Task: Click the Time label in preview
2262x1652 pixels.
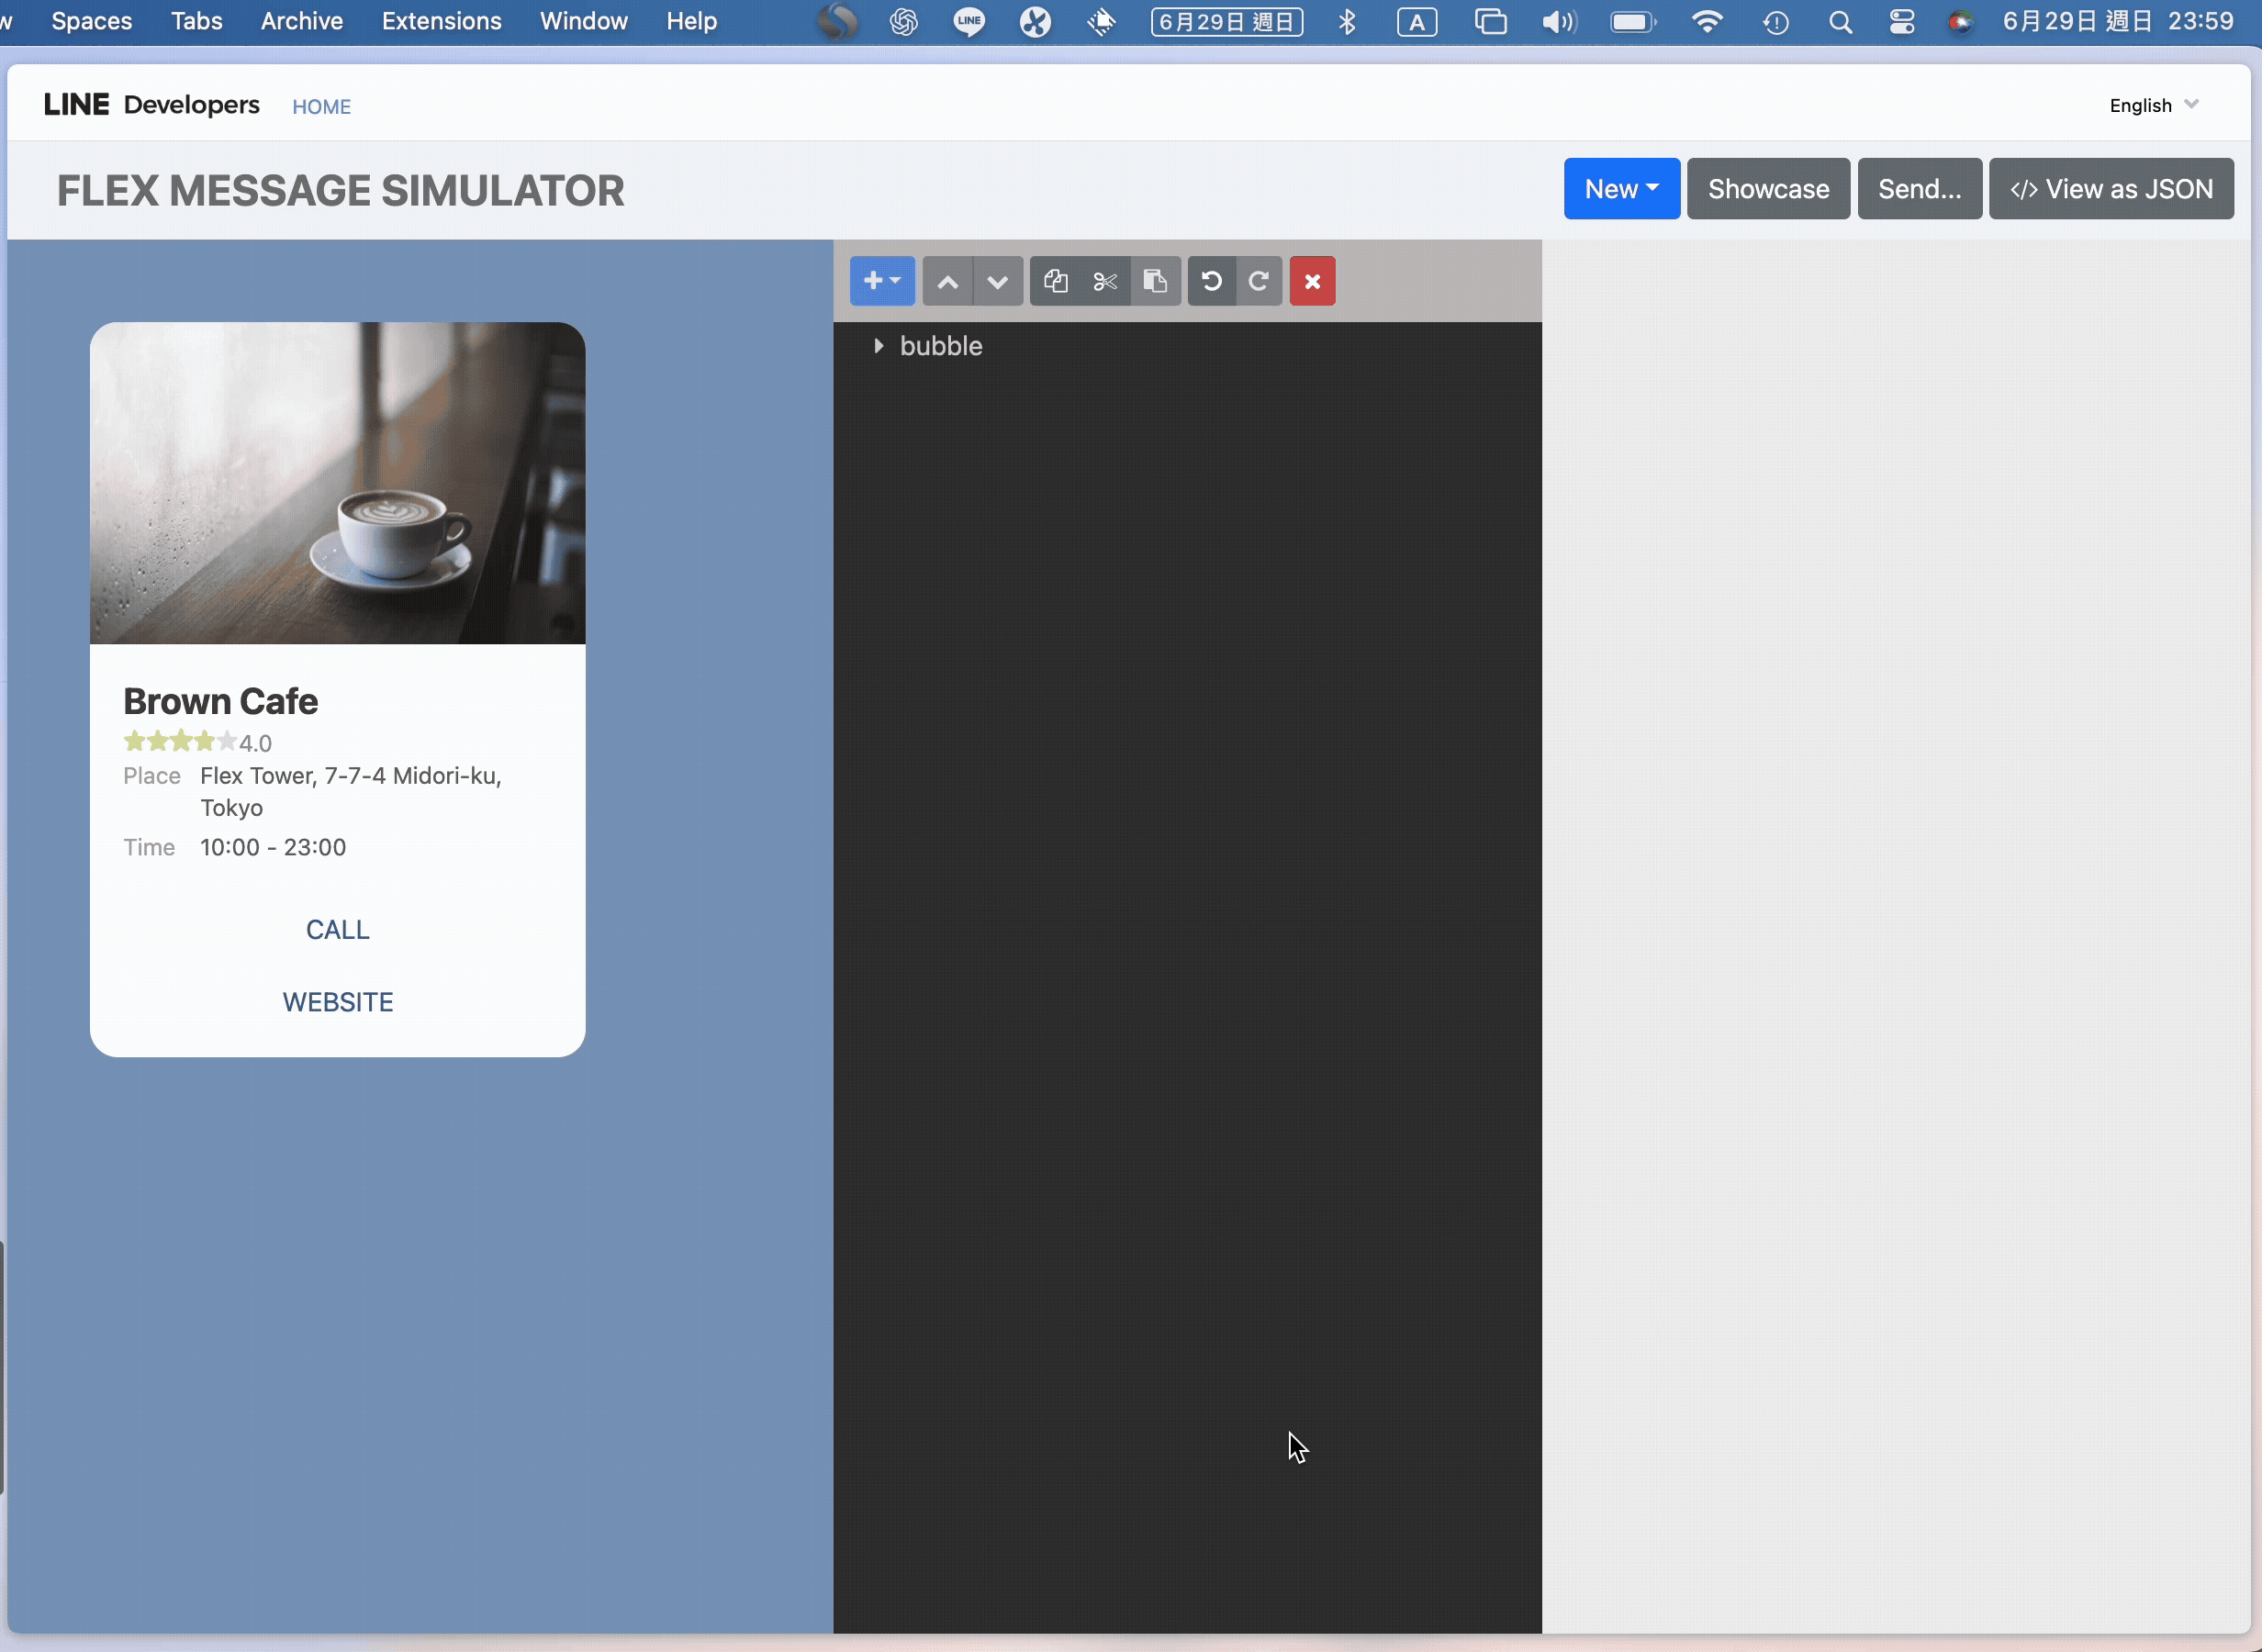Action: (x=149, y=847)
